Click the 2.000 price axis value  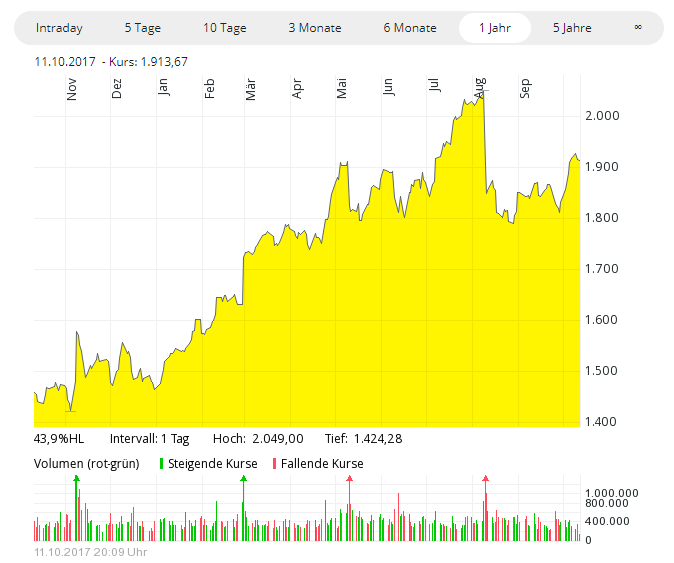click(602, 116)
